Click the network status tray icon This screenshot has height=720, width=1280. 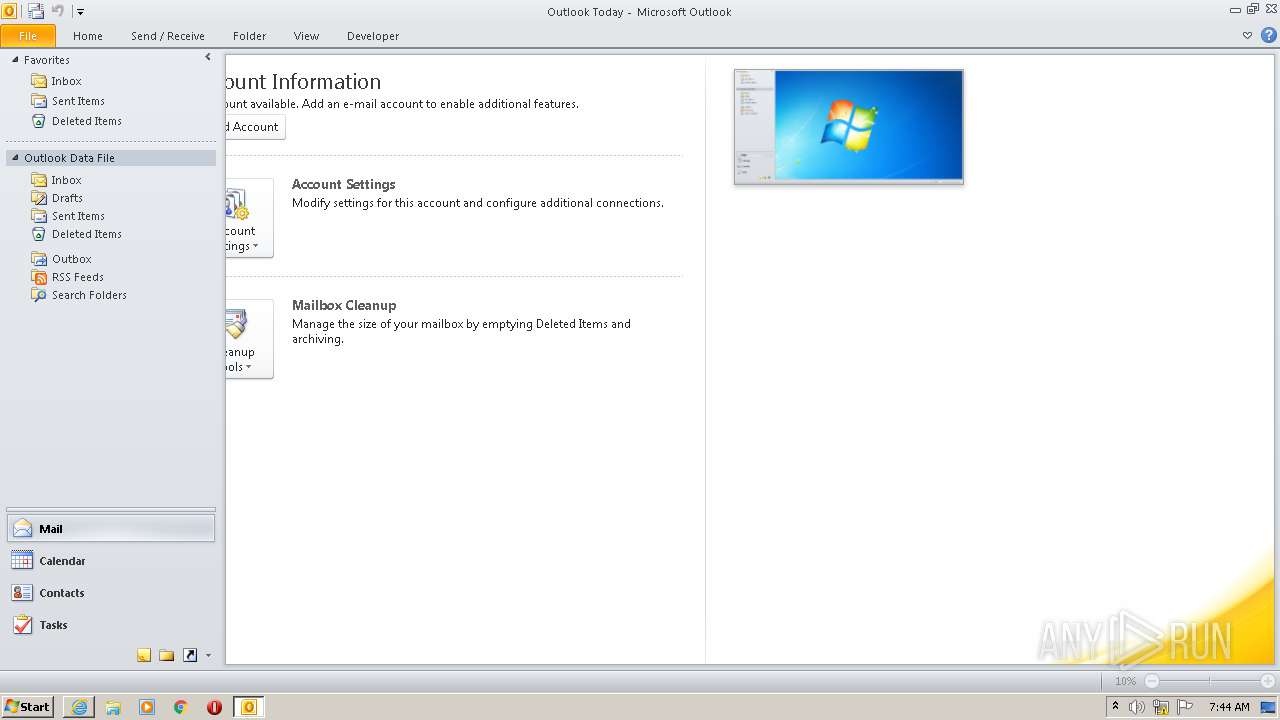pyautogui.click(x=1161, y=707)
